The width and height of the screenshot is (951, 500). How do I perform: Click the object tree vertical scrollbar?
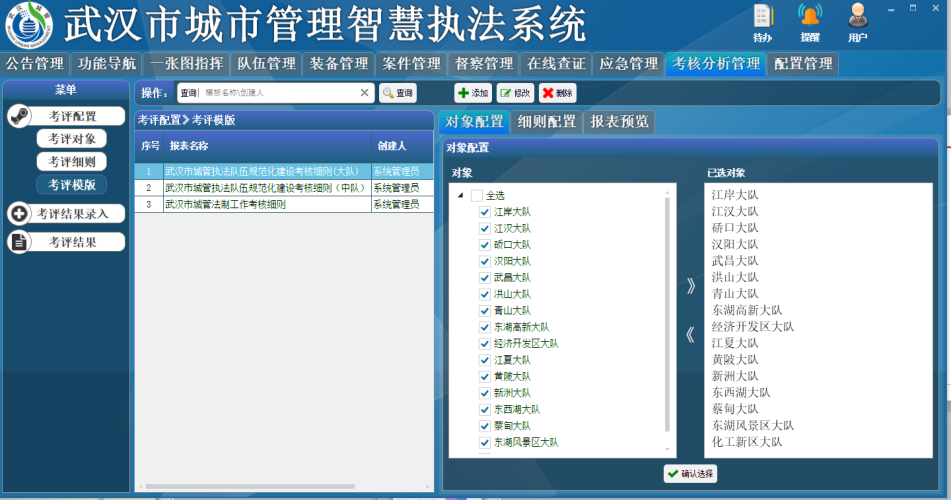(668, 320)
